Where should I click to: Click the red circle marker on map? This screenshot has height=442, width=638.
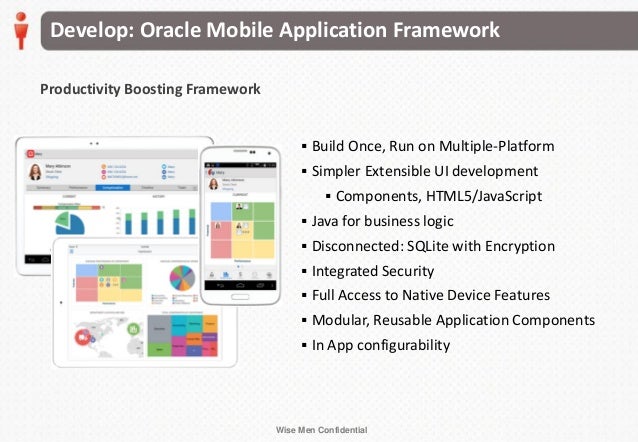click(x=83, y=337)
